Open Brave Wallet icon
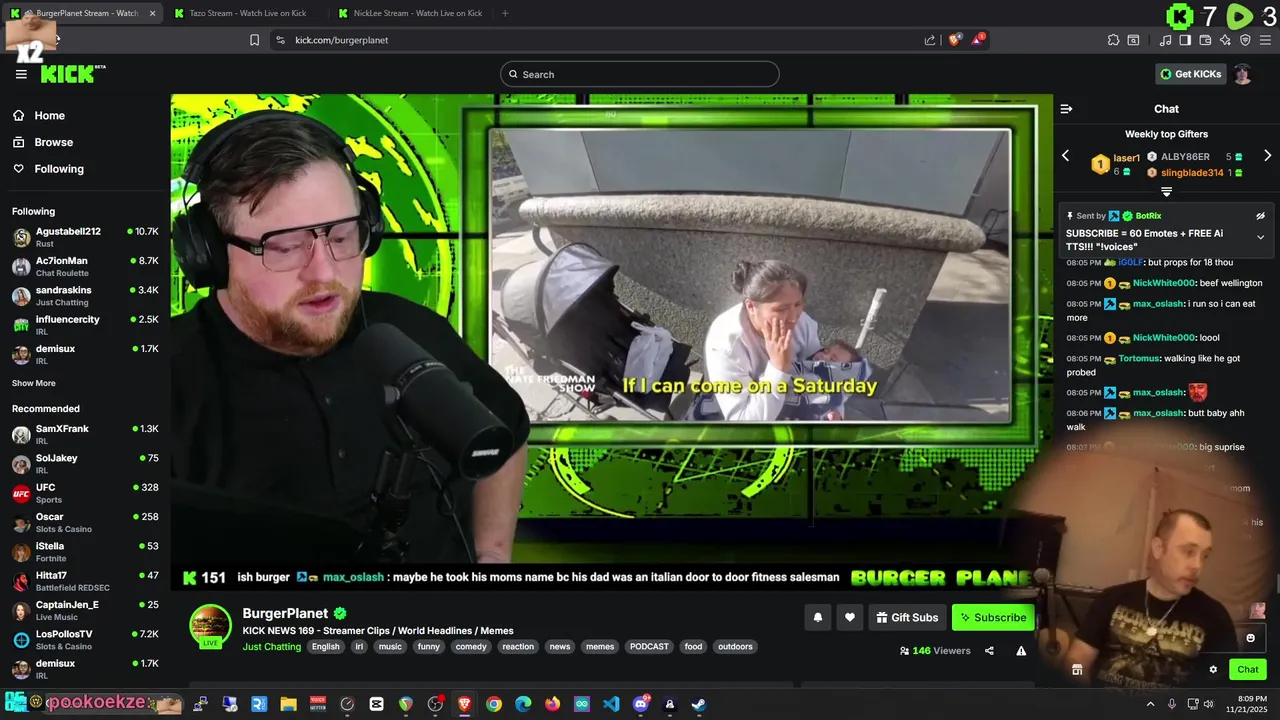Viewport: 1280px width, 720px height. [x=1205, y=40]
